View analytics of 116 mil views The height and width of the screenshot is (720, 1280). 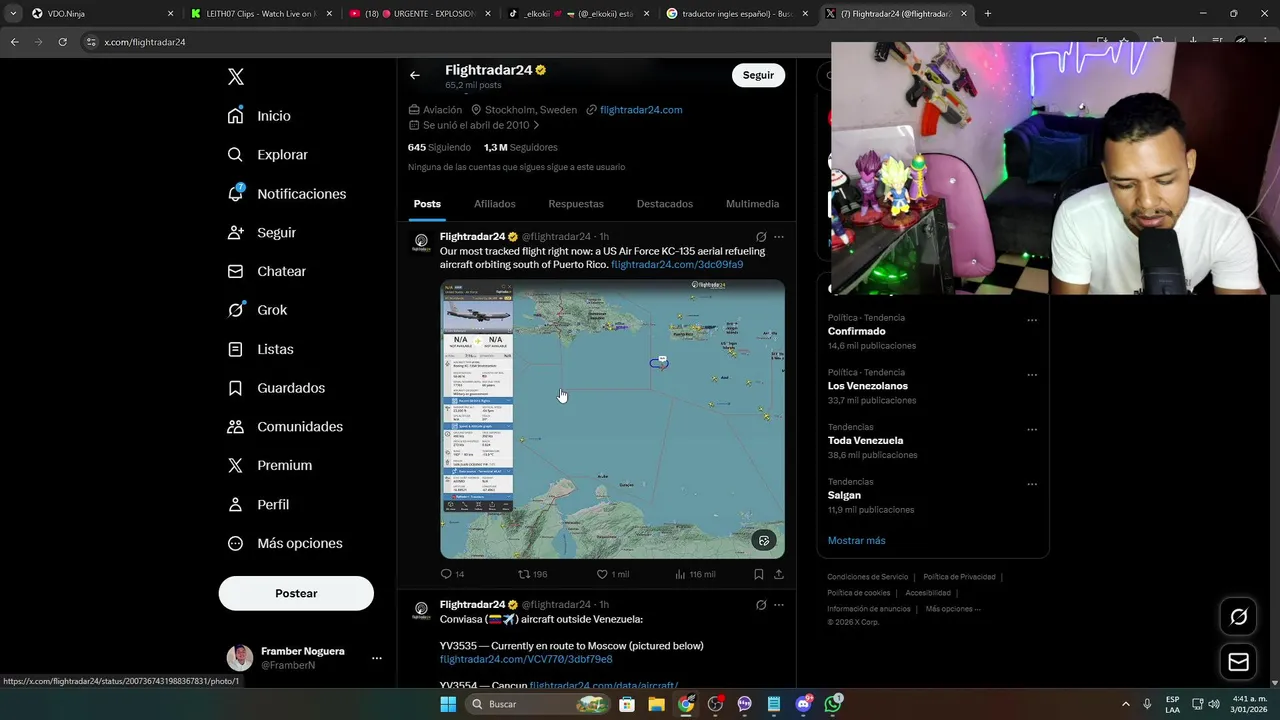695,574
